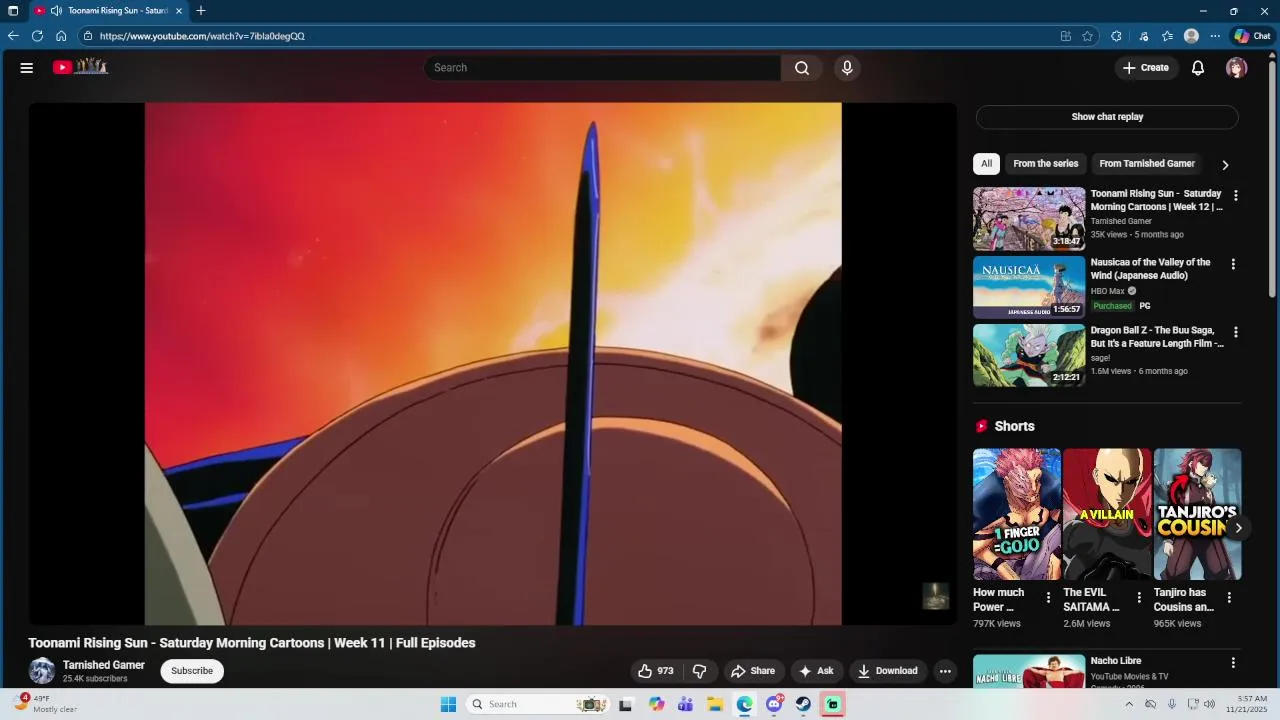
Task: Open the YouTube guide hamburger menu
Action: (27, 68)
